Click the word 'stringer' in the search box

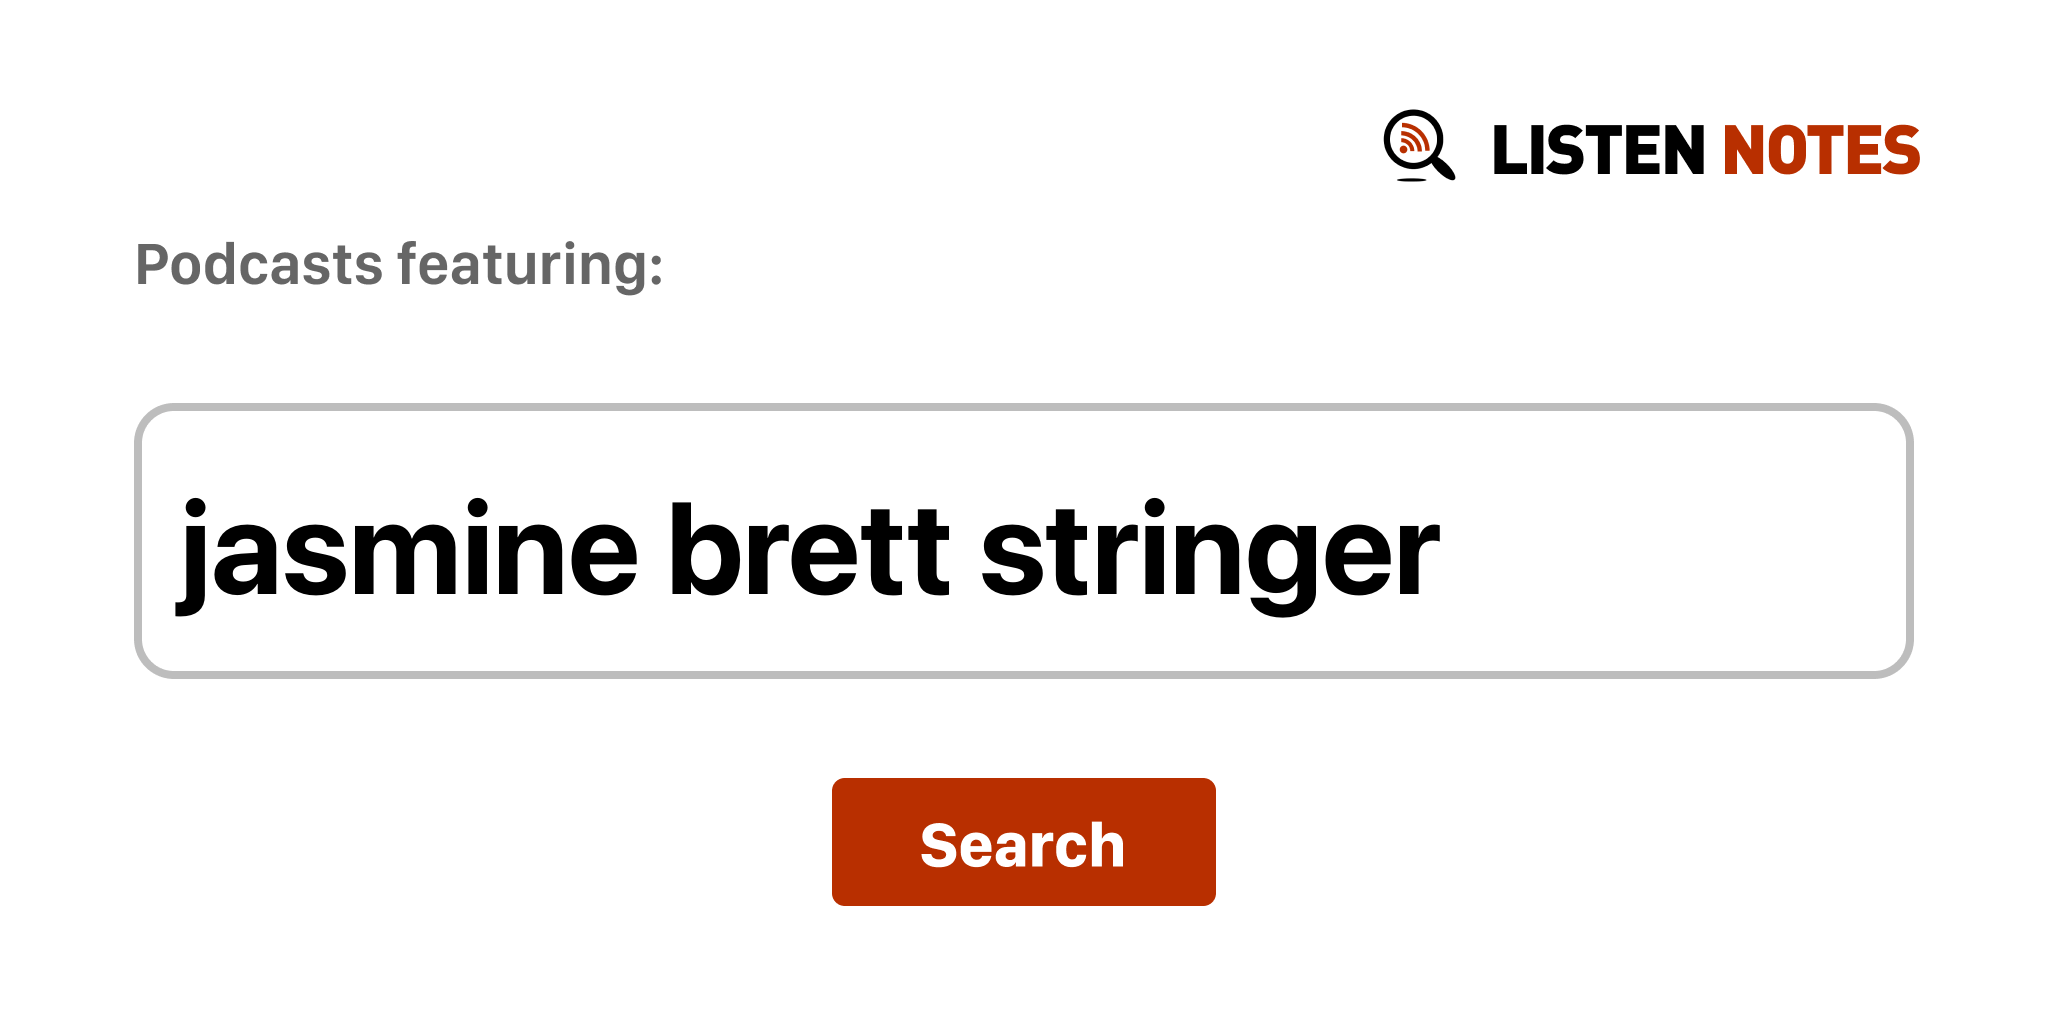click(1209, 551)
